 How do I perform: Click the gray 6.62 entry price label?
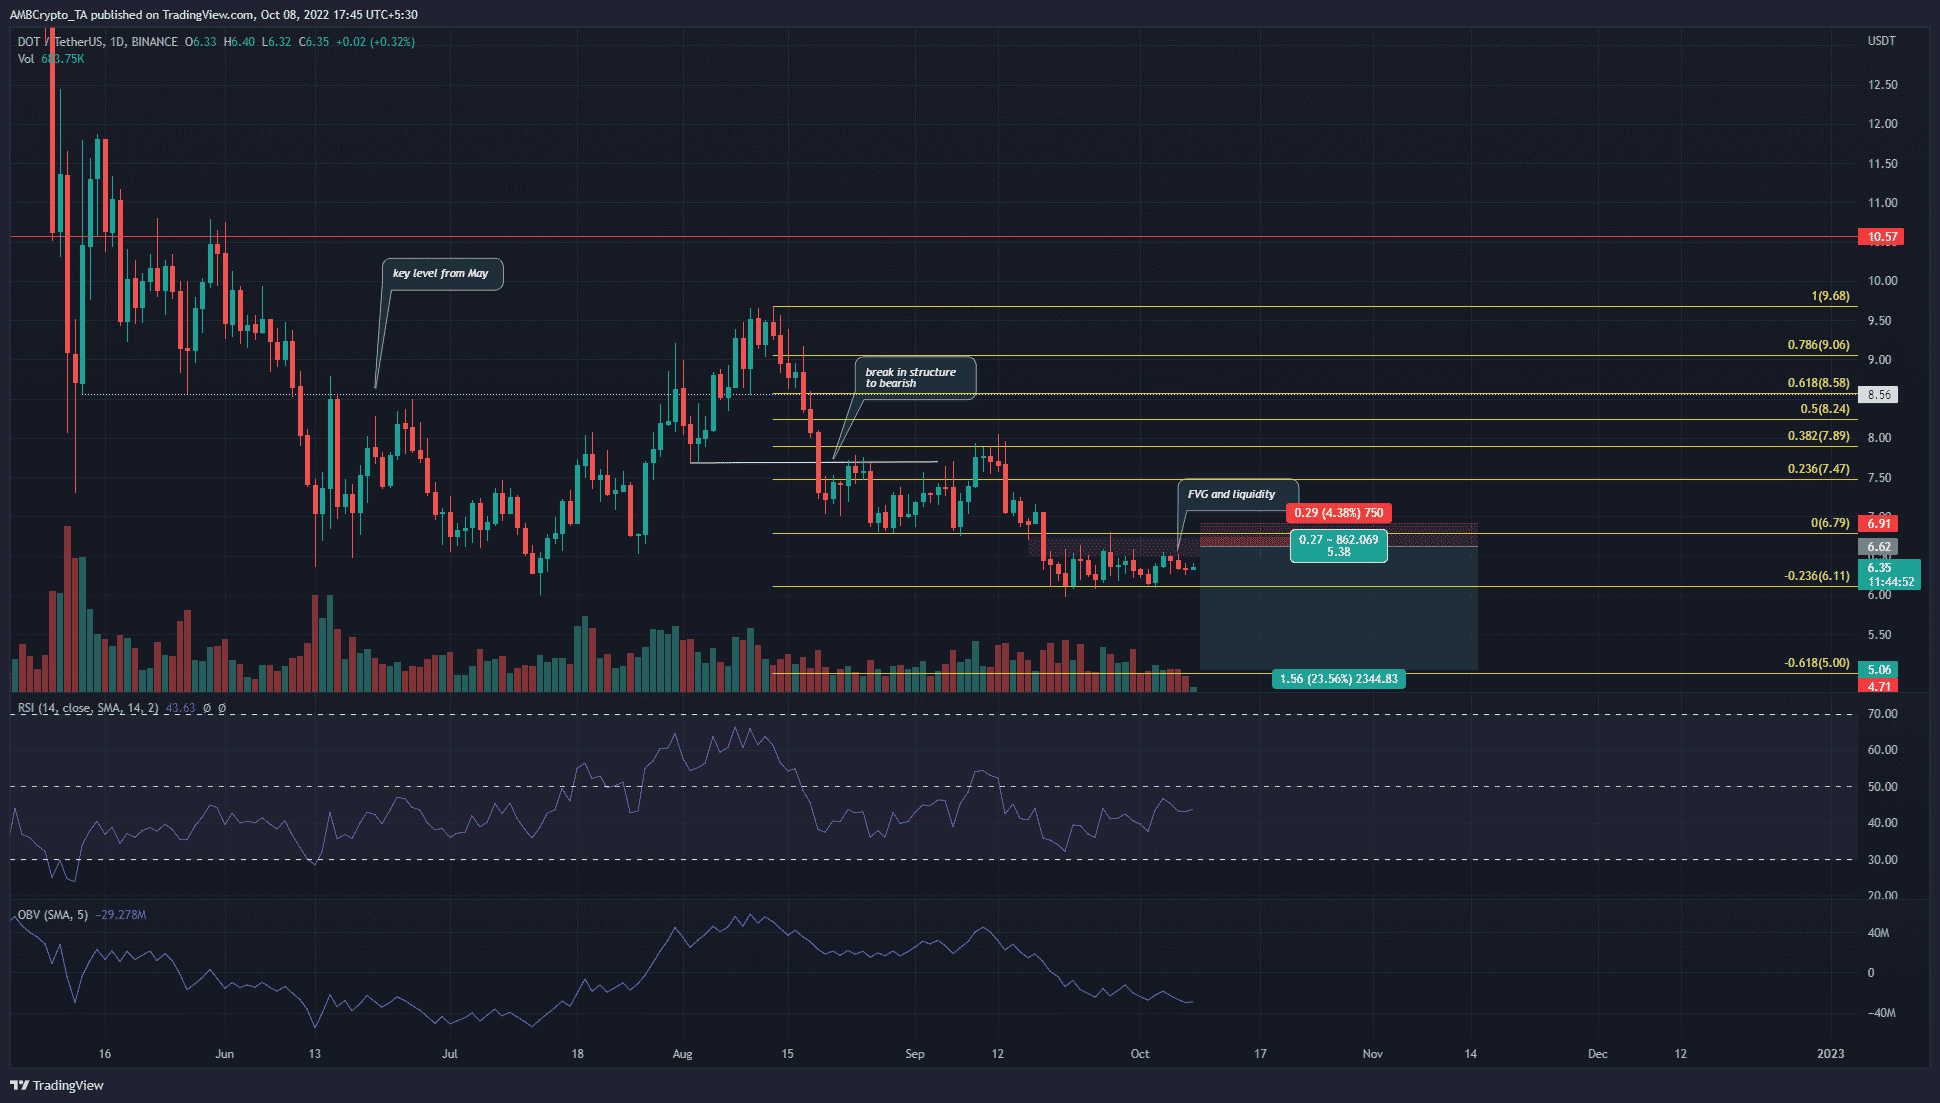pyautogui.click(x=1878, y=547)
